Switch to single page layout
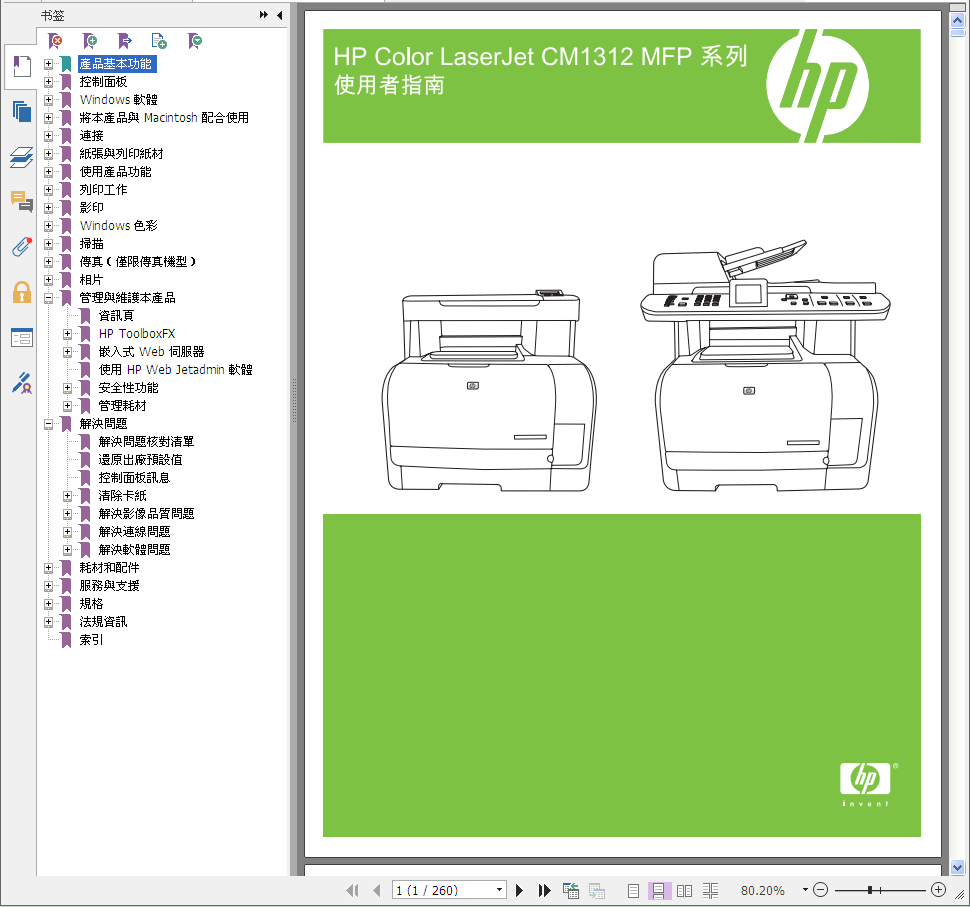The width and height of the screenshot is (970, 907). pos(633,891)
